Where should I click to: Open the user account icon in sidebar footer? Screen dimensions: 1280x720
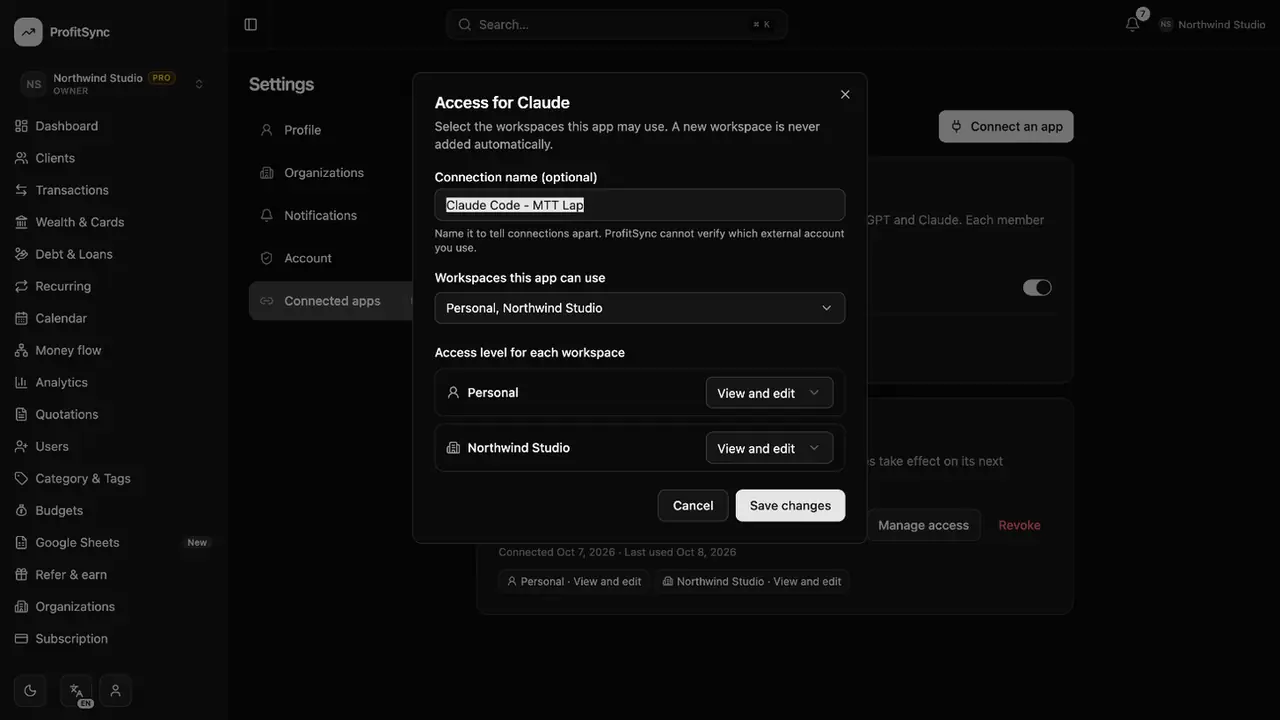click(116, 690)
